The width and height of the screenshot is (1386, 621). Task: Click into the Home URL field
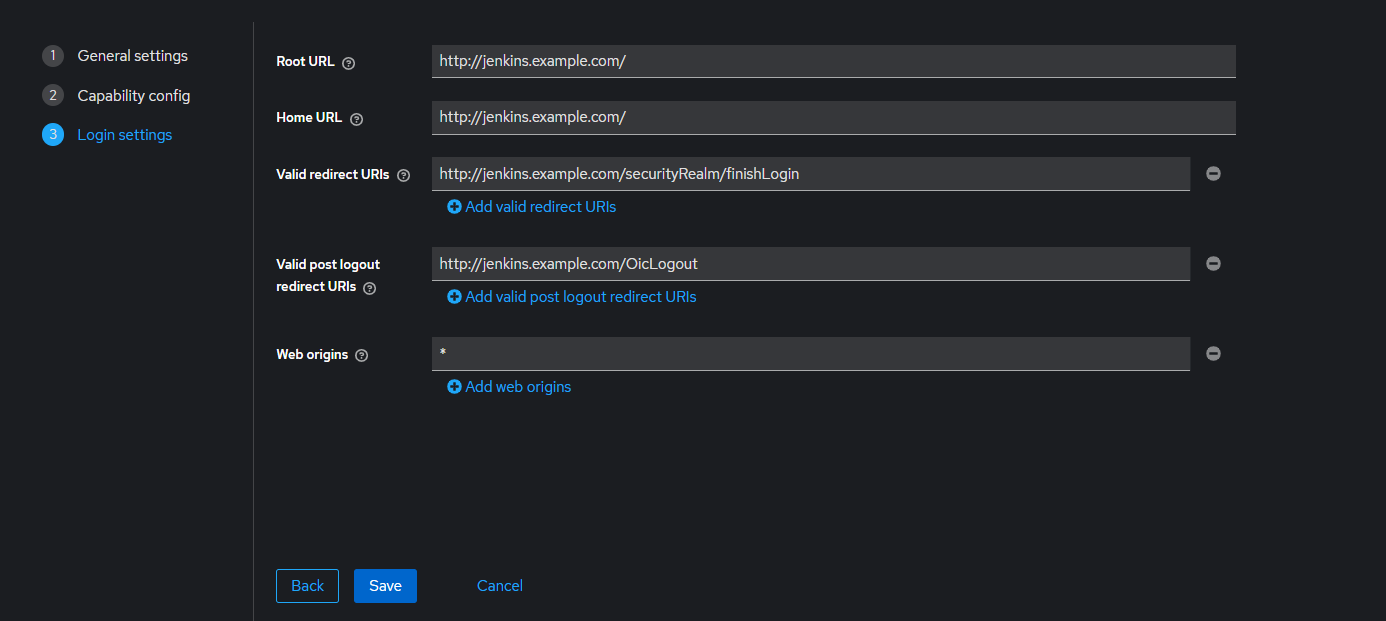834,117
